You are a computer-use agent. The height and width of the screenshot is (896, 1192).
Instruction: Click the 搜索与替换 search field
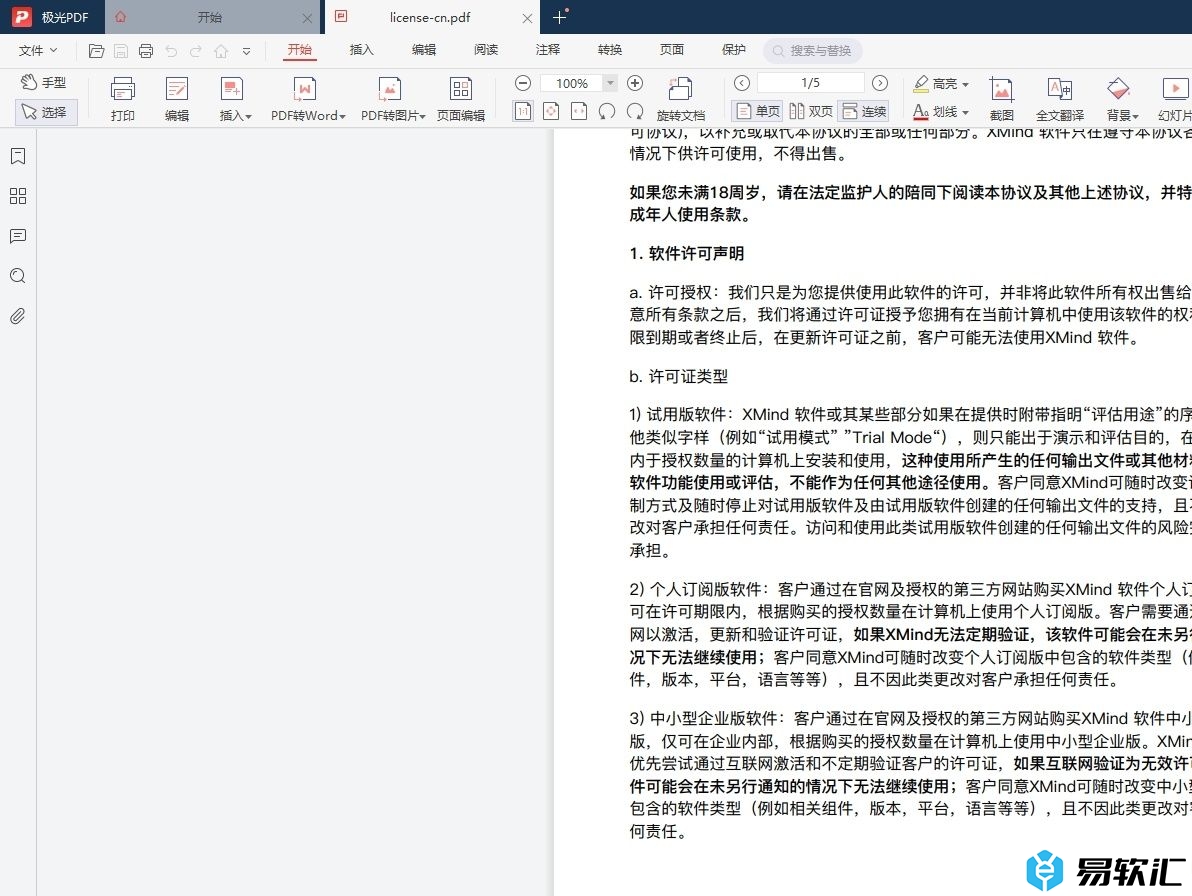click(813, 50)
